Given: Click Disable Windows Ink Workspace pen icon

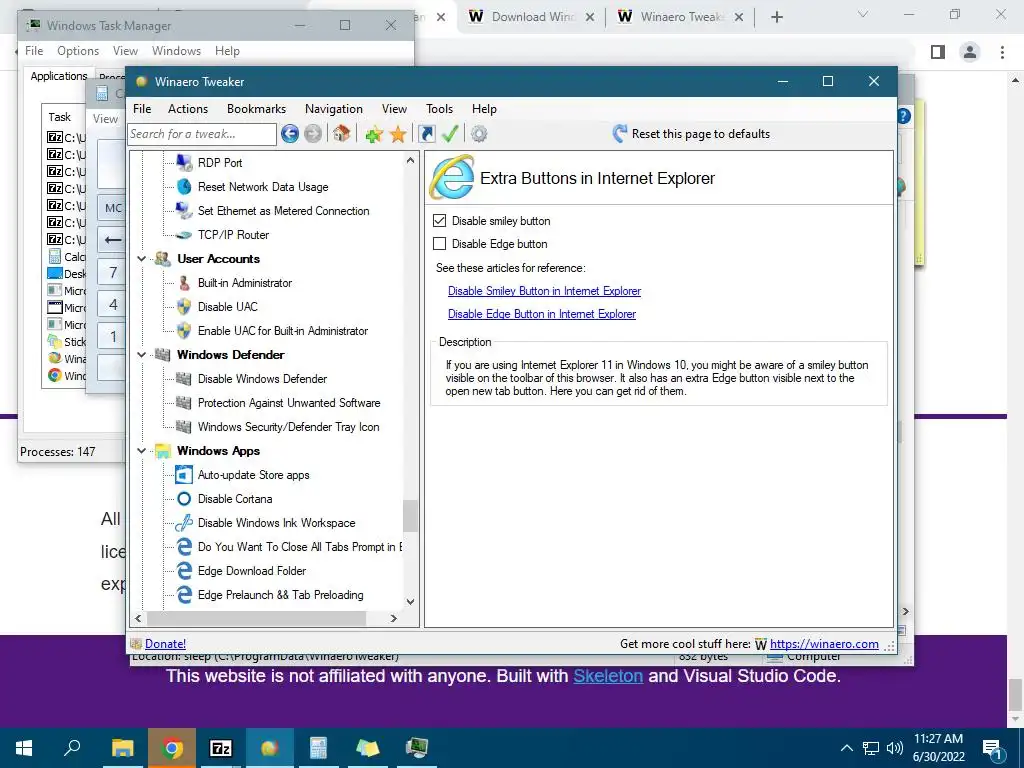Looking at the screenshot, I should tap(184, 522).
